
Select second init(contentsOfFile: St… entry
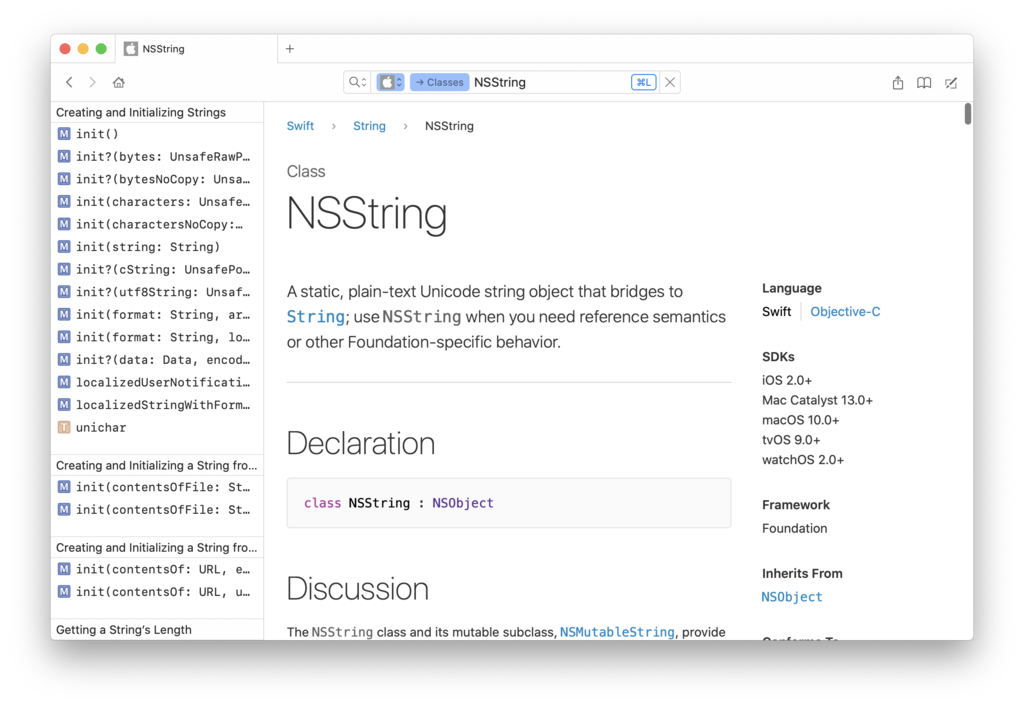point(157,509)
